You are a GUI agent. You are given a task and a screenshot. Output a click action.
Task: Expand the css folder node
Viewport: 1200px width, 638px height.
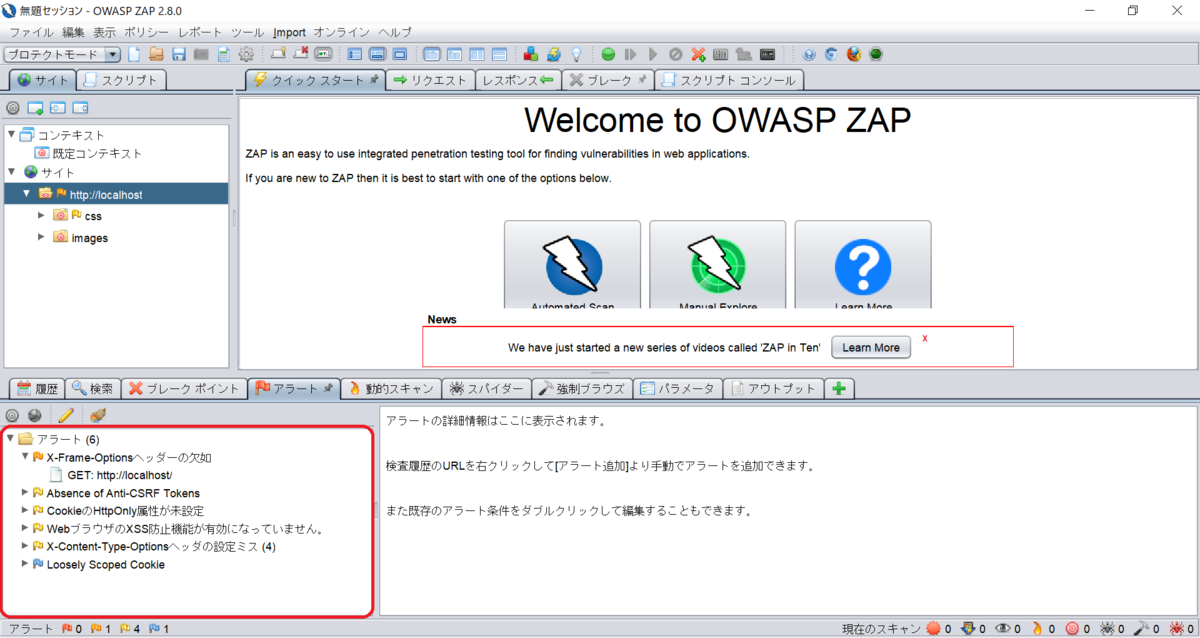pyautogui.click(x=41, y=215)
